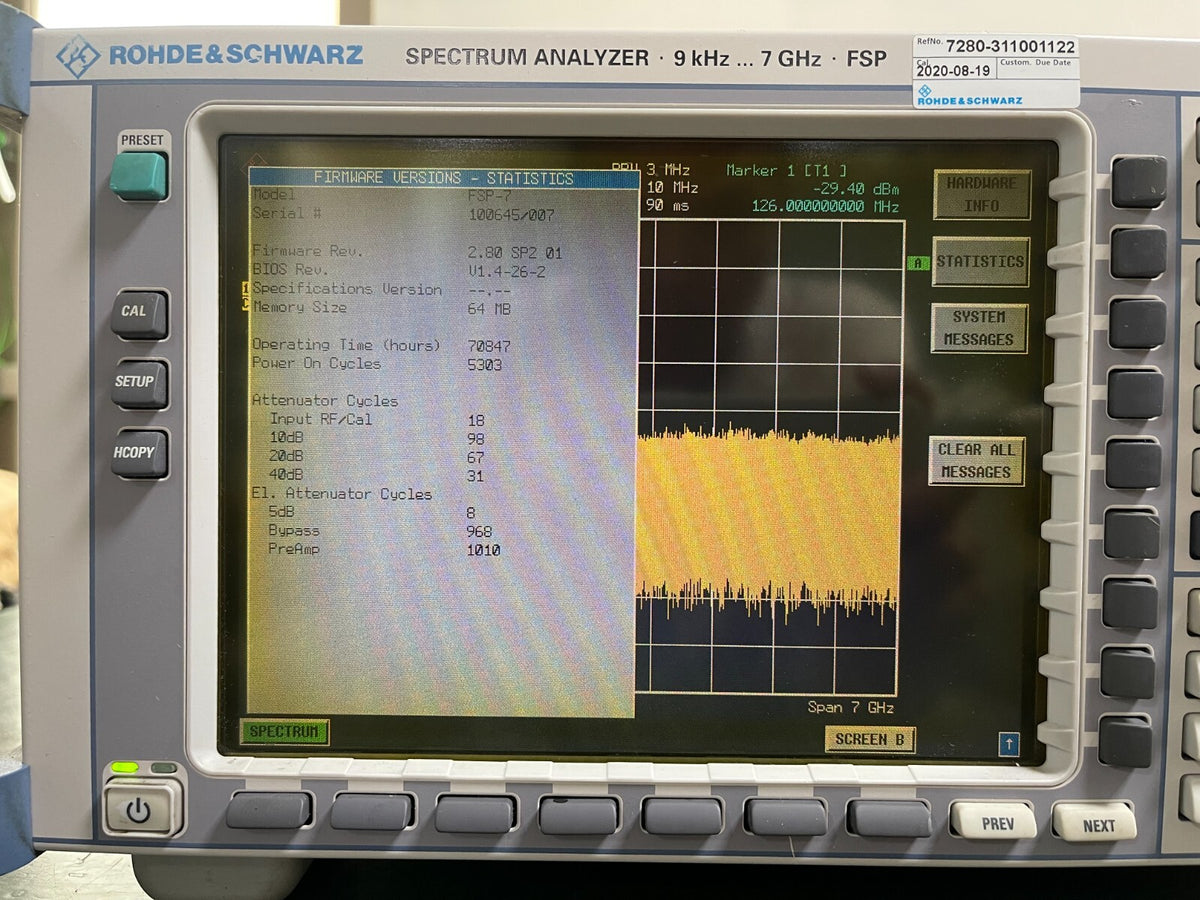Select the marker level -29.40 dBm
Screen dimensions: 1200x900
click(x=856, y=188)
